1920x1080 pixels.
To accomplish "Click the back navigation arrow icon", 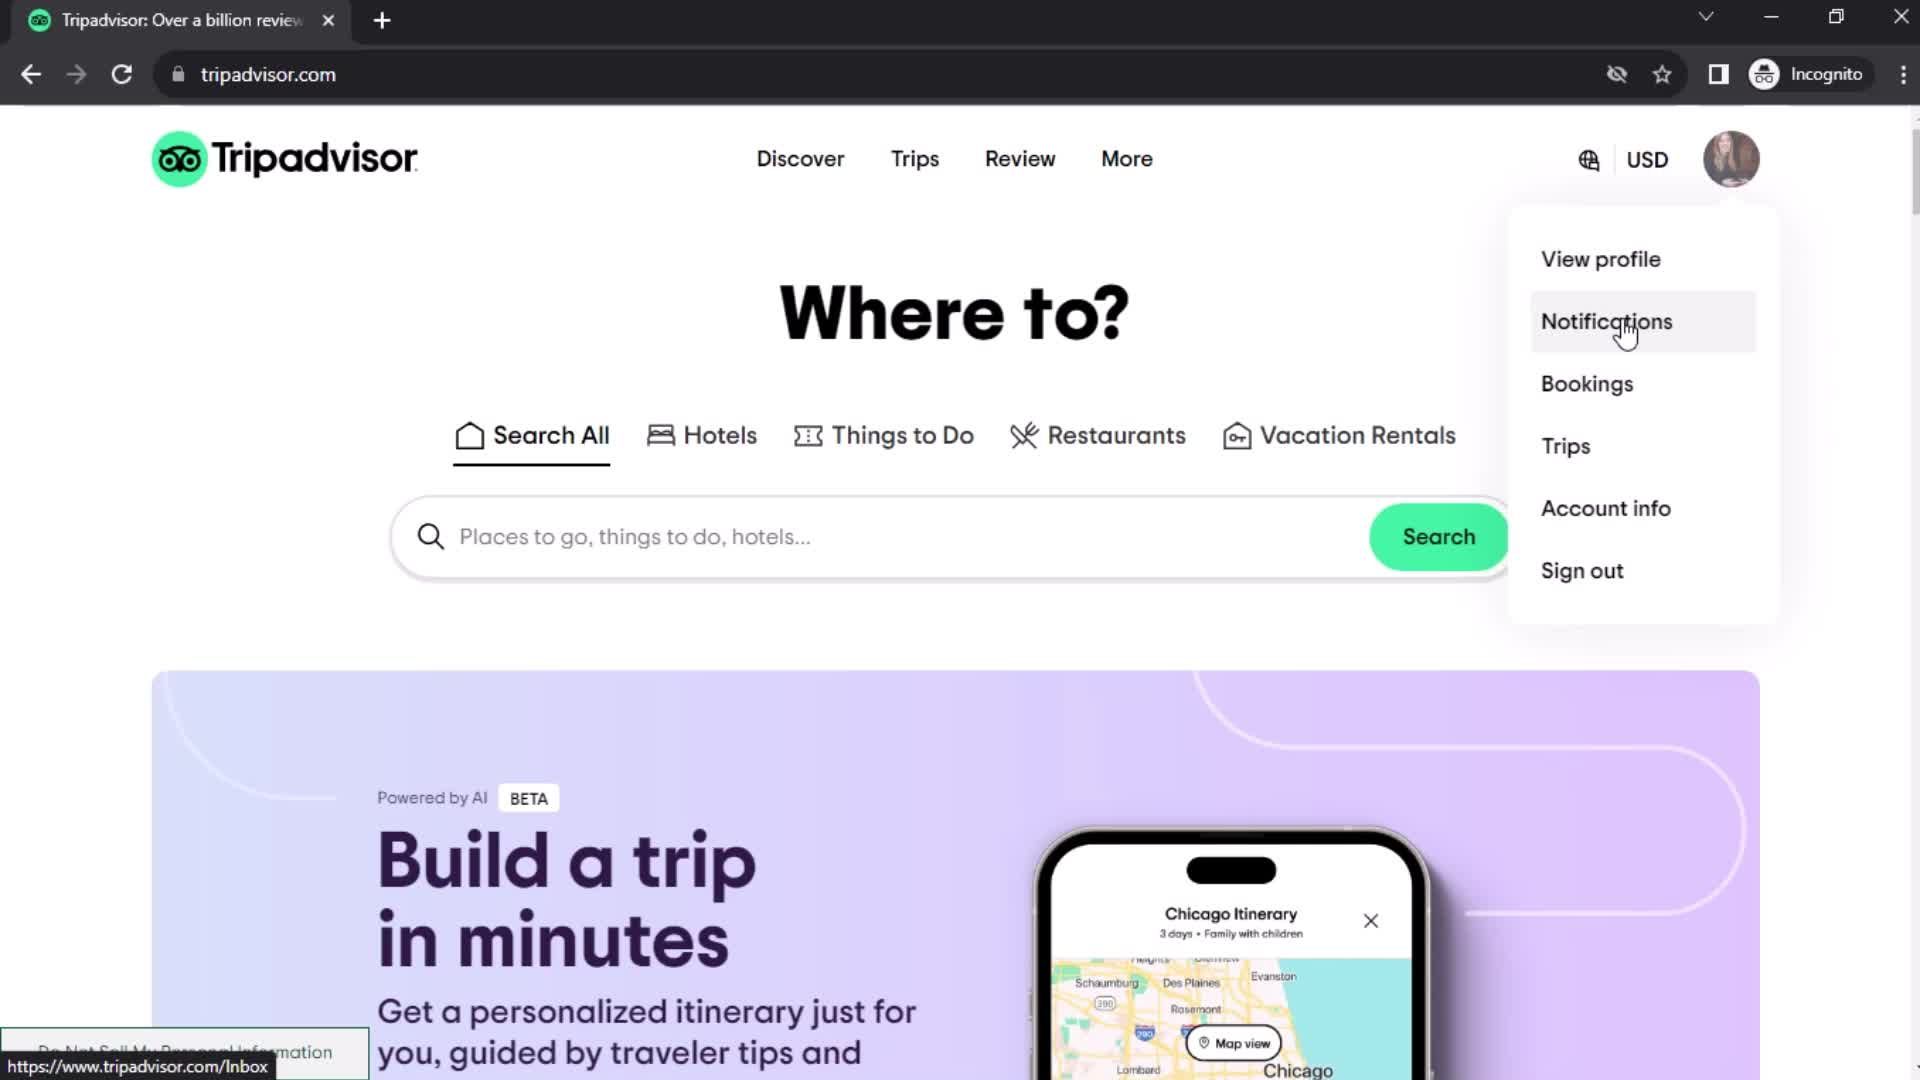I will coord(32,75).
